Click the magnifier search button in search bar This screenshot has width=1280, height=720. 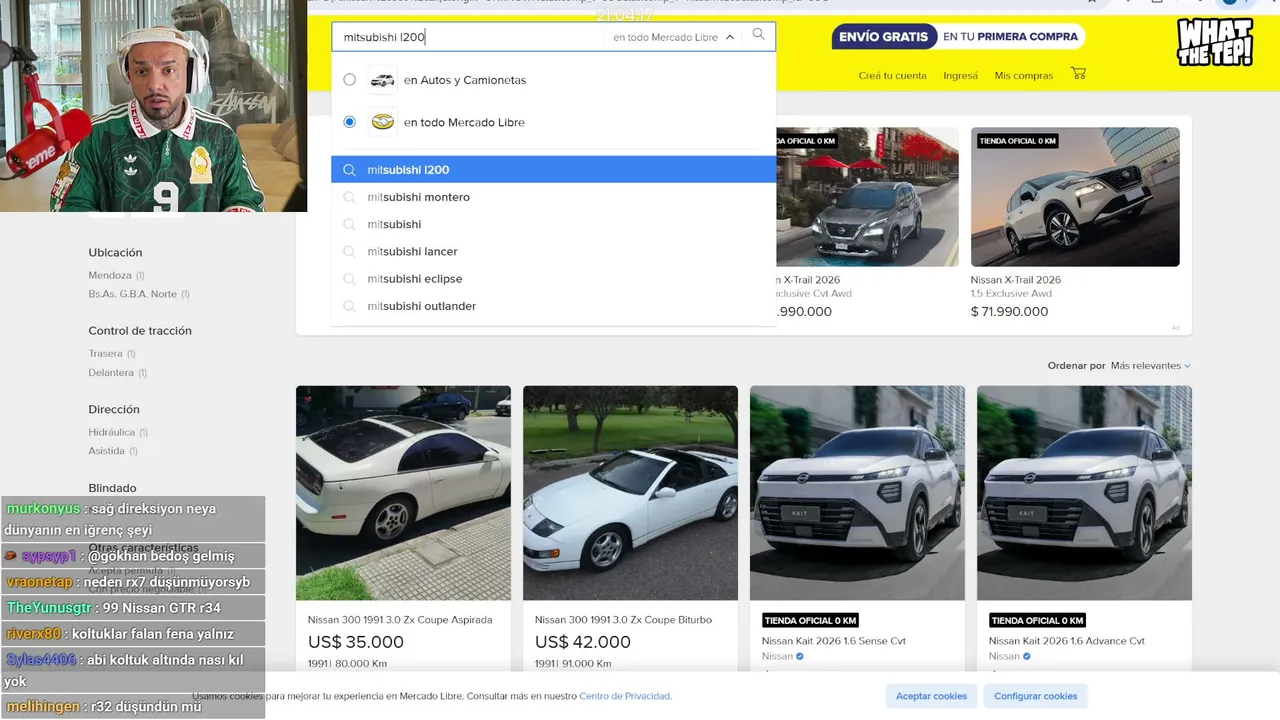click(758, 35)
